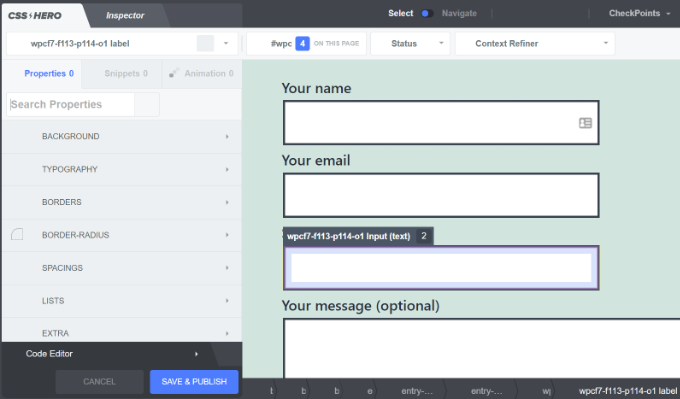Click the blue 4 count badge
Screen dimensions: 680x399
click(302, 43)
